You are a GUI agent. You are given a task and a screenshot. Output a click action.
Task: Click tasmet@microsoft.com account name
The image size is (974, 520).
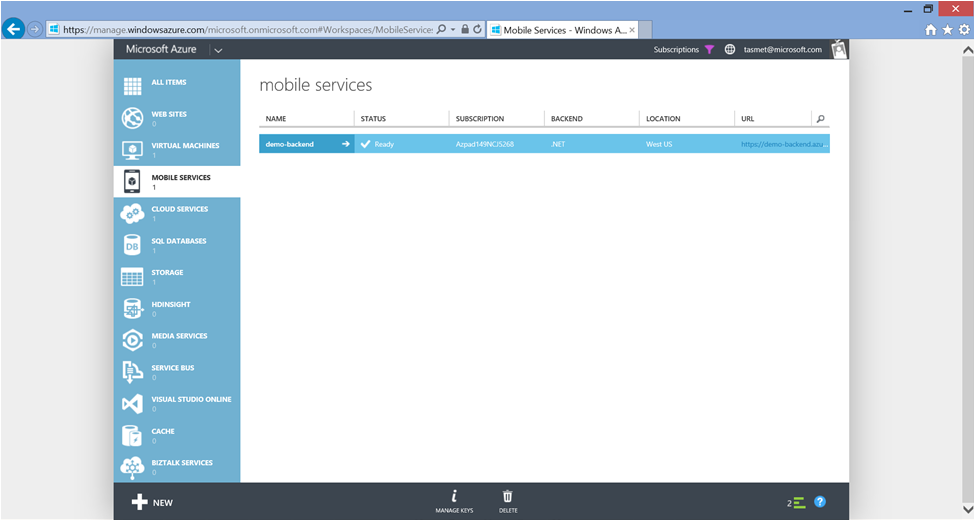click(783, 50)
